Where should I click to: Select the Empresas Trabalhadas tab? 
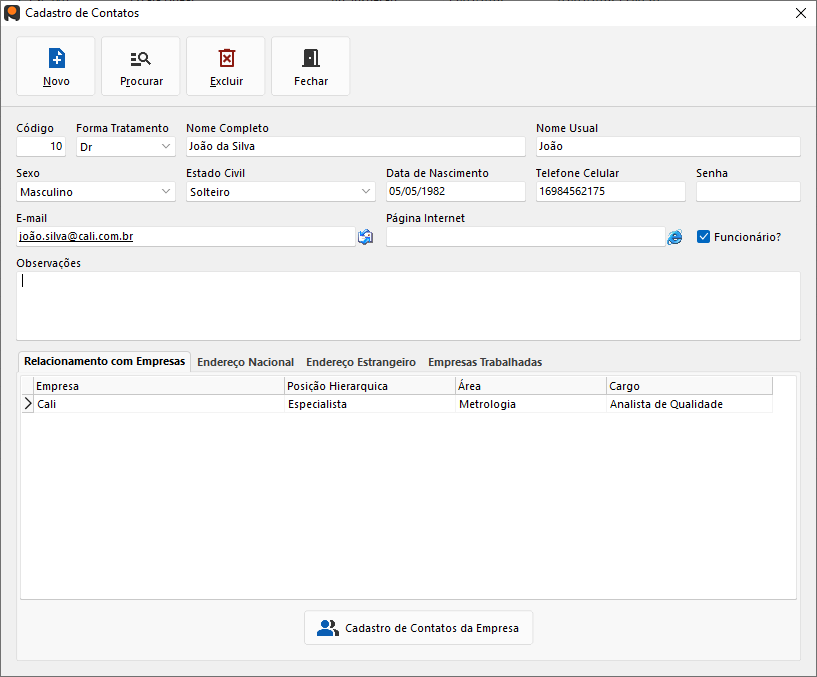pos(485,362)
